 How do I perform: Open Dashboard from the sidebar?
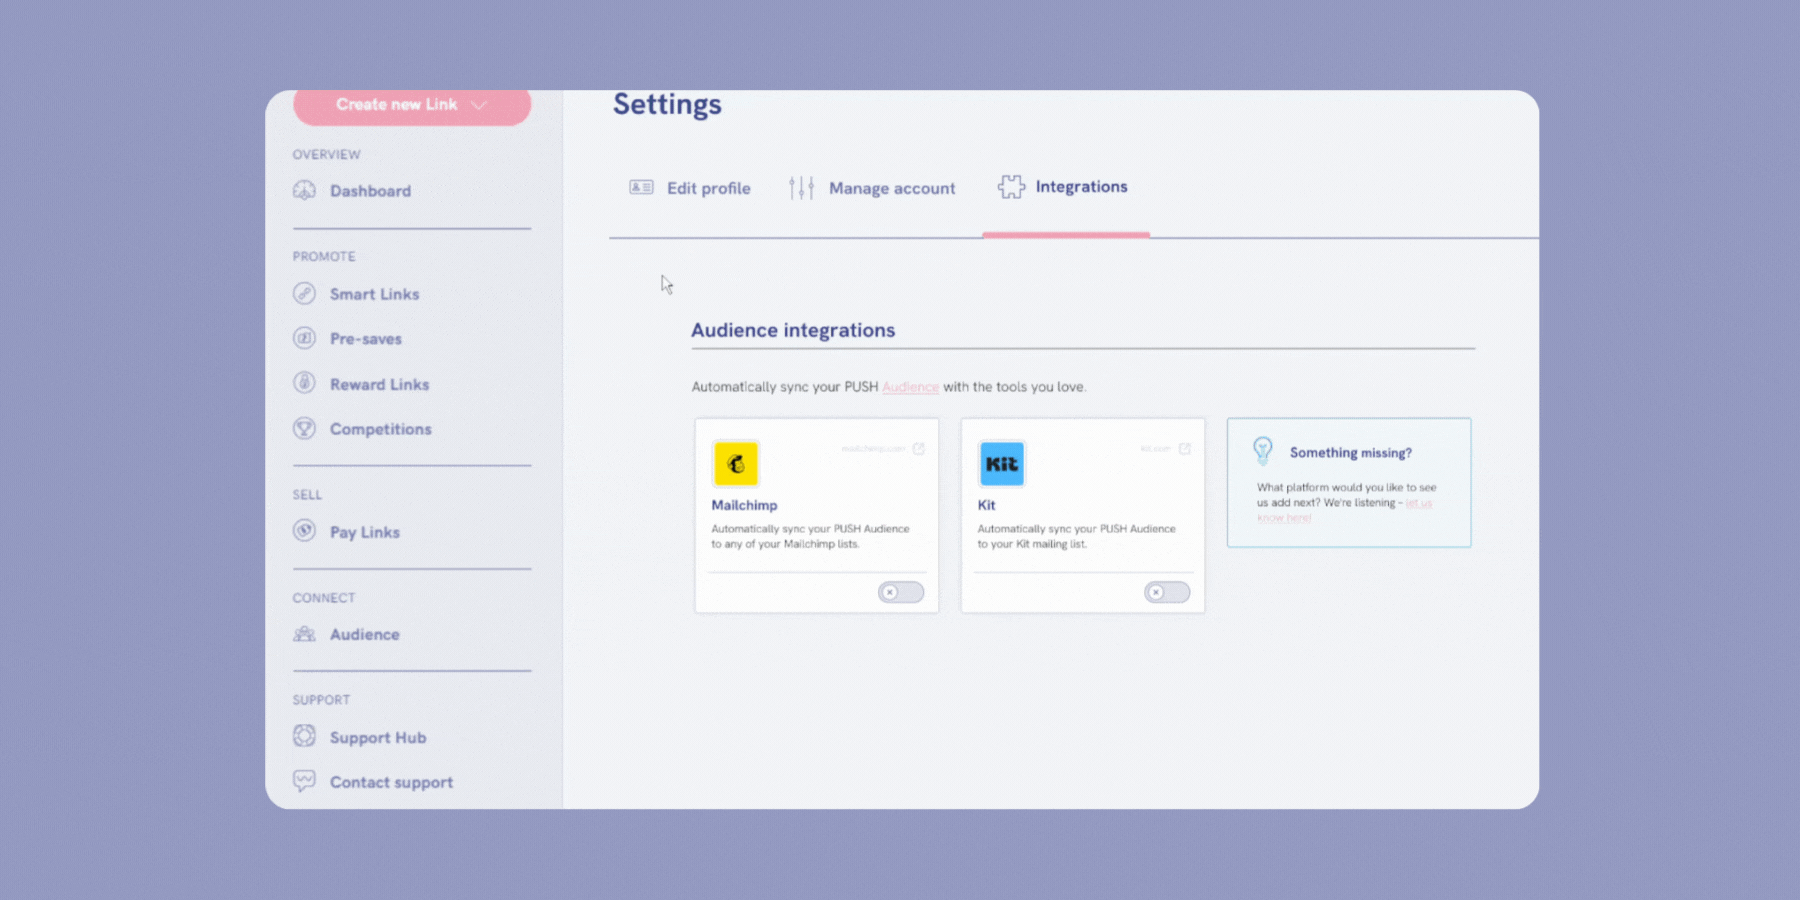click(352, 190)
